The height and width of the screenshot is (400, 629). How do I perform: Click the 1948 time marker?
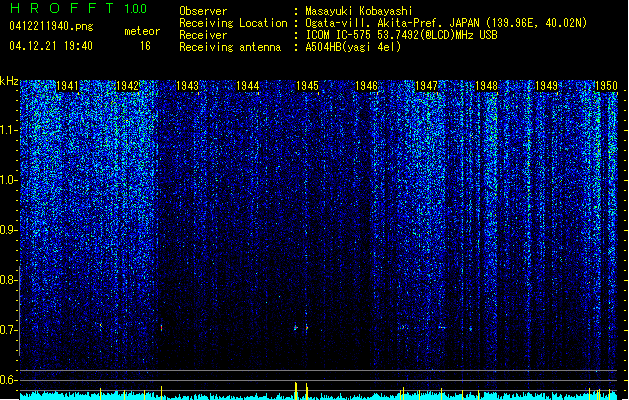pos(486,86)
